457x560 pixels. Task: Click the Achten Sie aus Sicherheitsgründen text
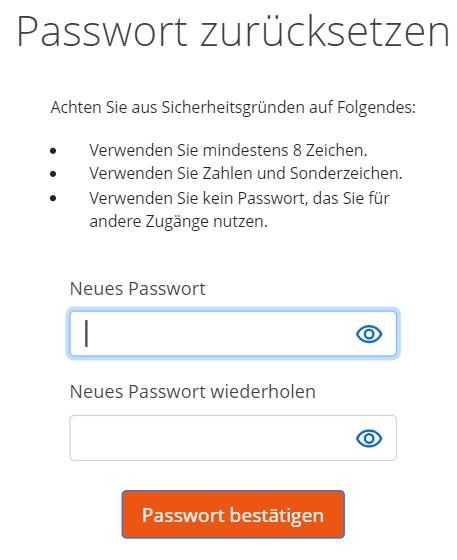(233, 108)
